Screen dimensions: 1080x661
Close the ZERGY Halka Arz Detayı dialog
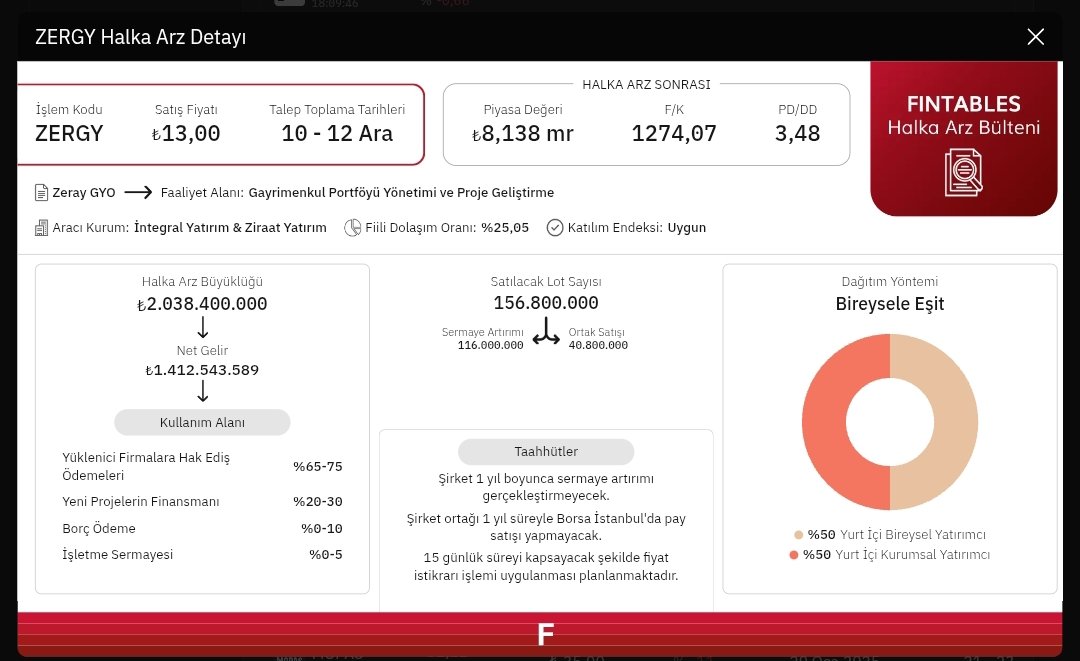pyautogui.click(x=1035, y=36)
